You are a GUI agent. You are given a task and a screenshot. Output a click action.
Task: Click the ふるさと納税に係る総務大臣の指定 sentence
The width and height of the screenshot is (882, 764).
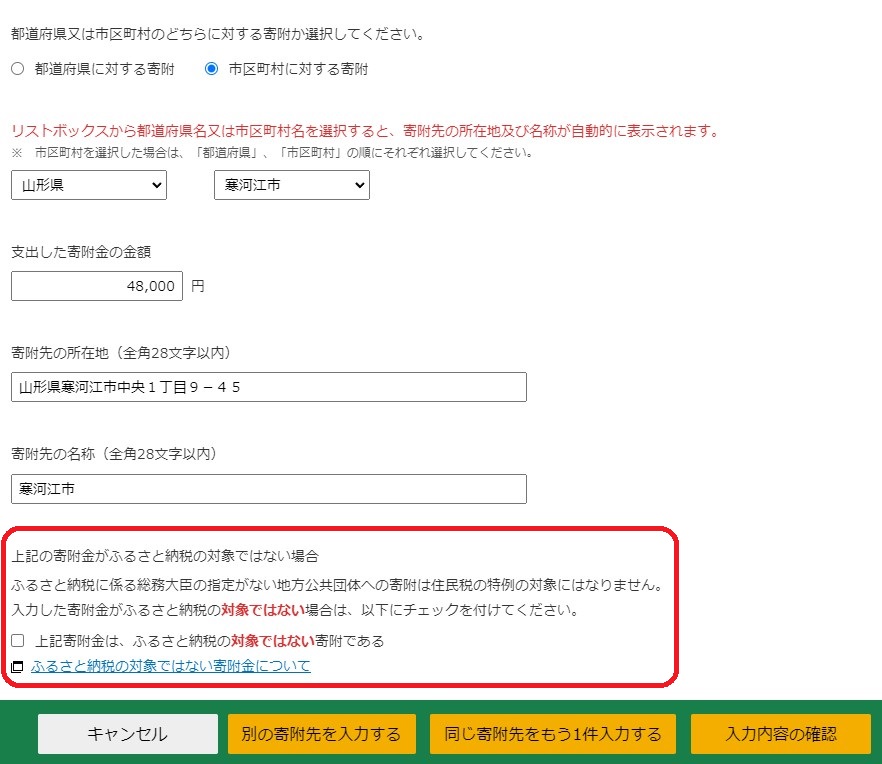(x=338, y=585)
